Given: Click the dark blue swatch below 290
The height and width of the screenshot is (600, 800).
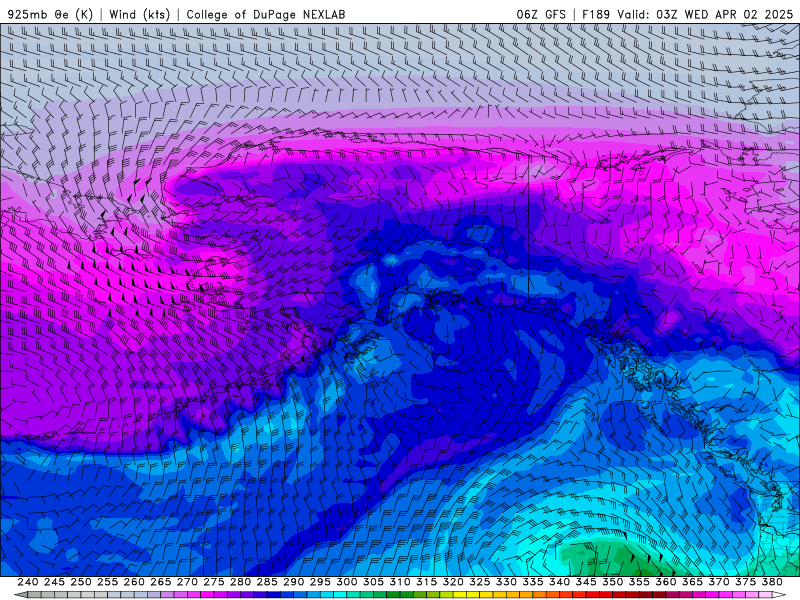Looking at the screenshot, I should tap(287, 595).
